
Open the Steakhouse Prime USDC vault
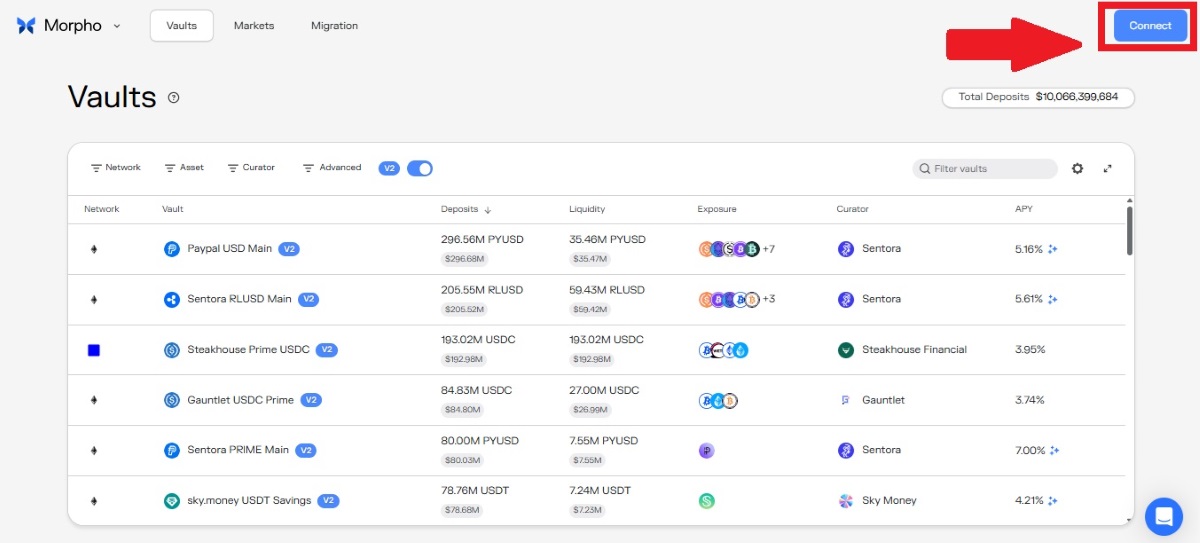click(248, 350)
